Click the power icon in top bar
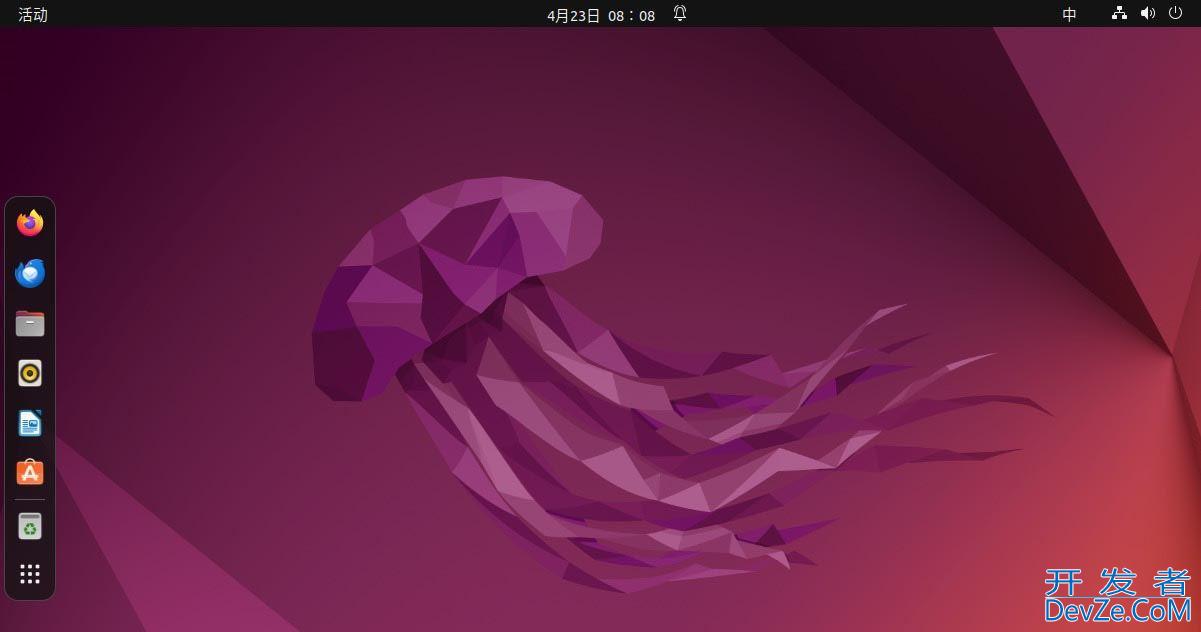Screen dimensions: 1201x632 pos(1175,13)
